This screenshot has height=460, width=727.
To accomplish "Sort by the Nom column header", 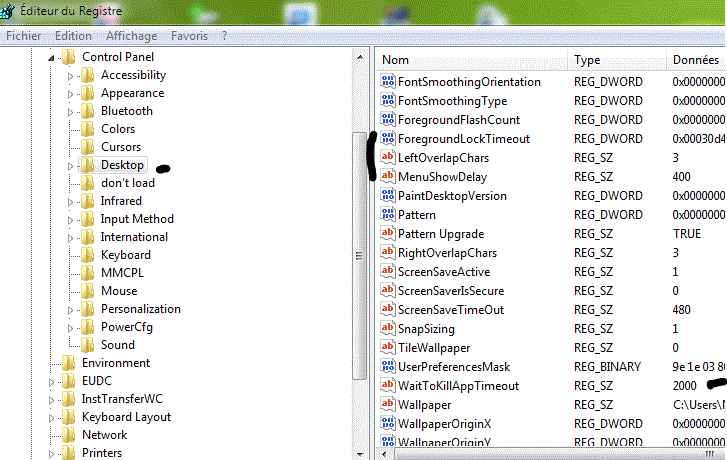I will point(472,60).
